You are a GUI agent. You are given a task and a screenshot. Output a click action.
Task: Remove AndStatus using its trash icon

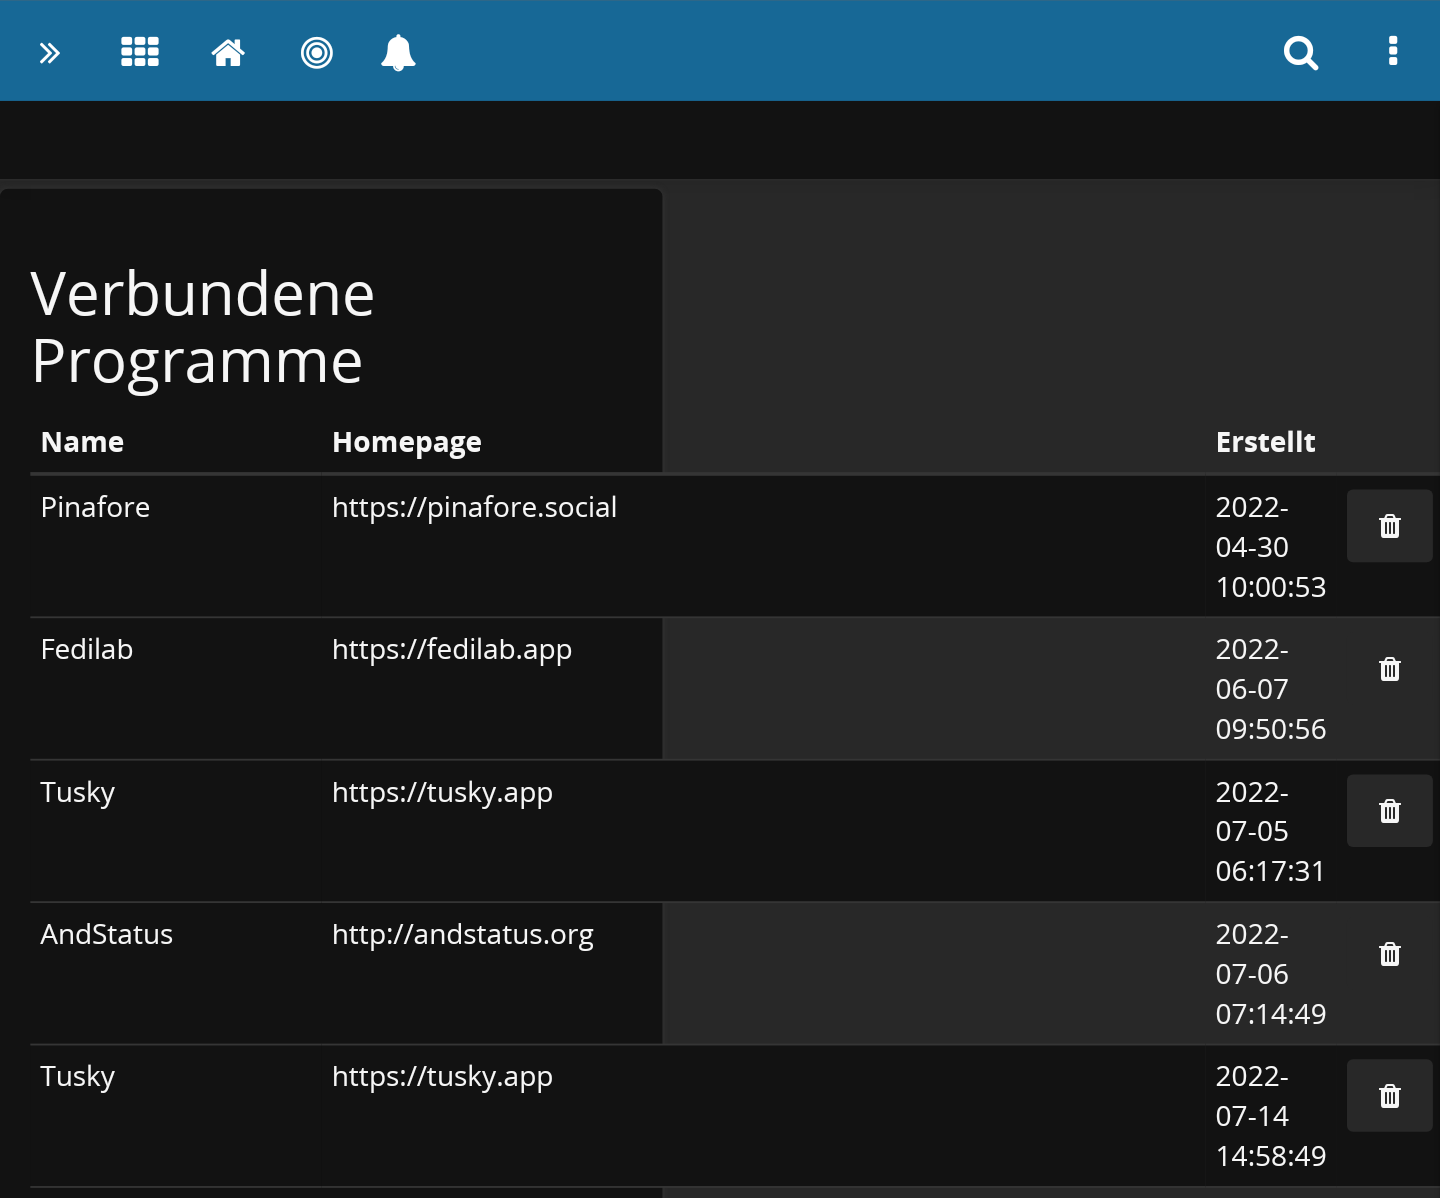1389,954
